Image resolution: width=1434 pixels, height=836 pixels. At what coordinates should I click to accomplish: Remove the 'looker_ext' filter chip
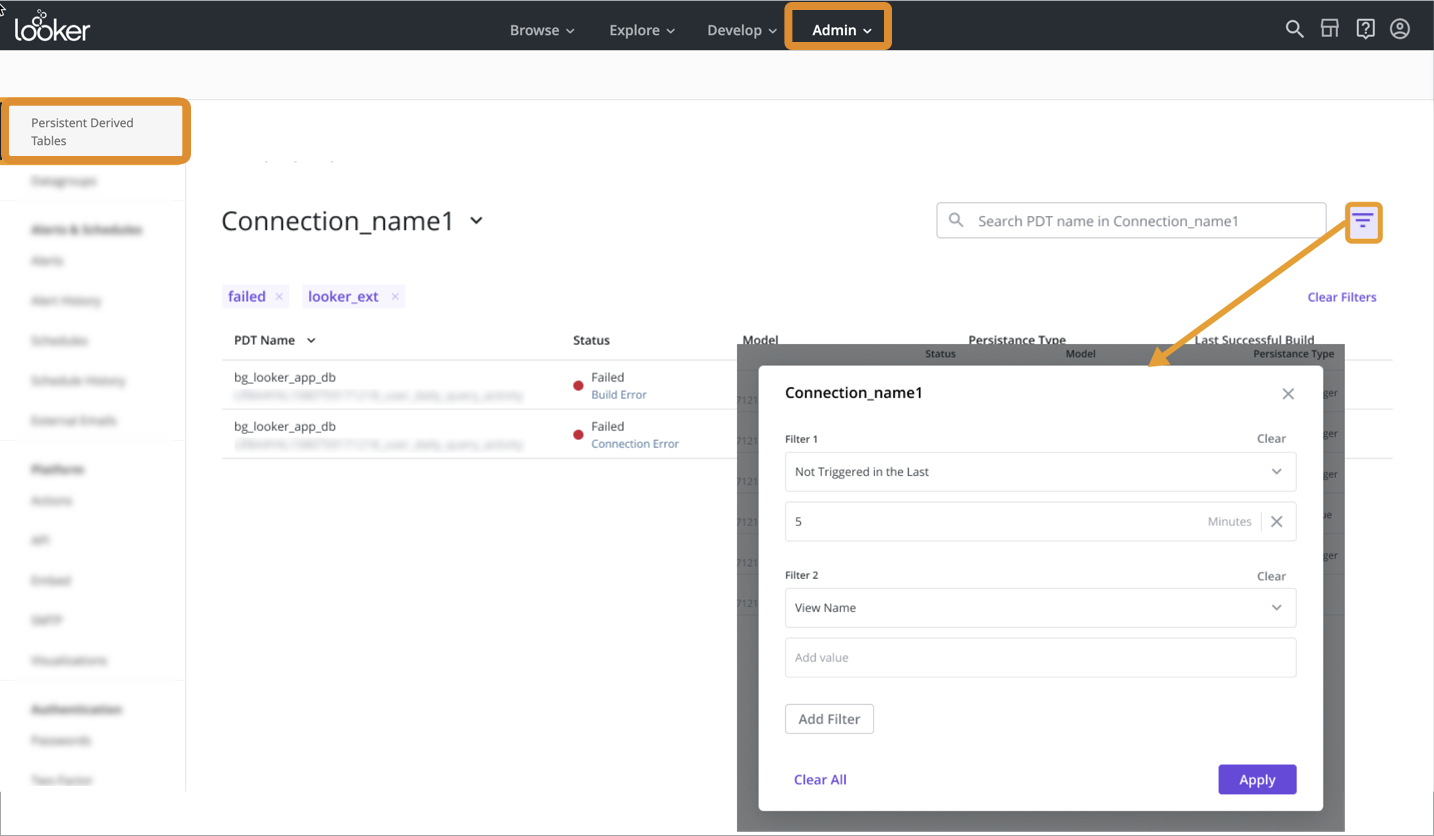(x=395, y=297)
